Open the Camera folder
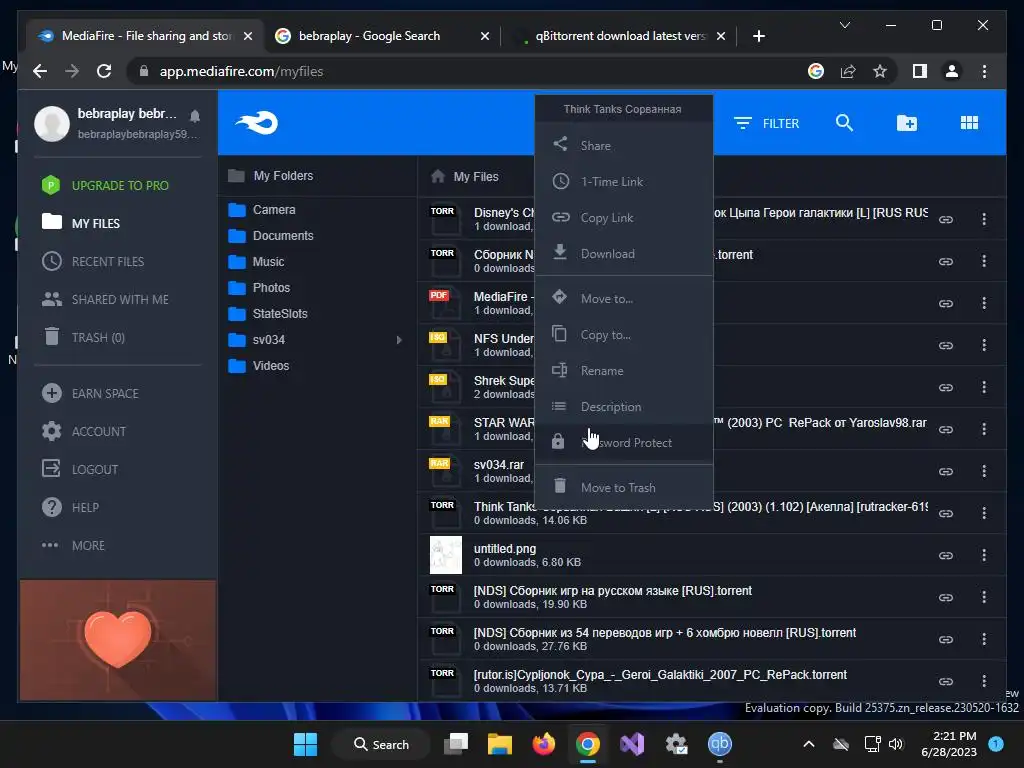1024x768 pixels. point(262,210)
